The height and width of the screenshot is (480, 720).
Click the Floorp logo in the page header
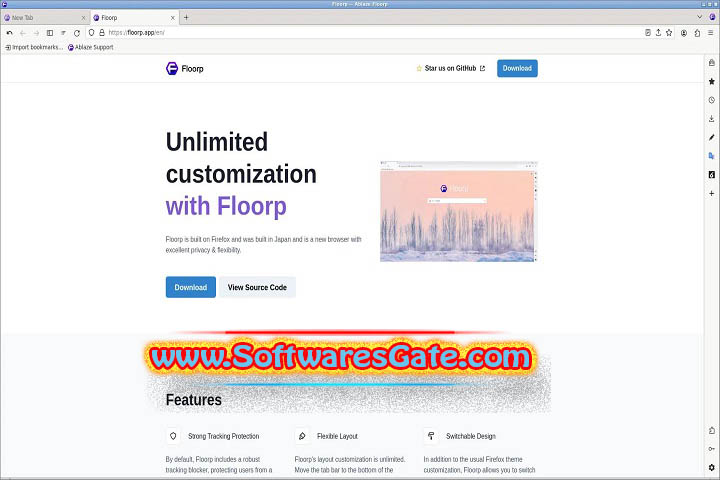pyautogui.click(x=185, y=68)
